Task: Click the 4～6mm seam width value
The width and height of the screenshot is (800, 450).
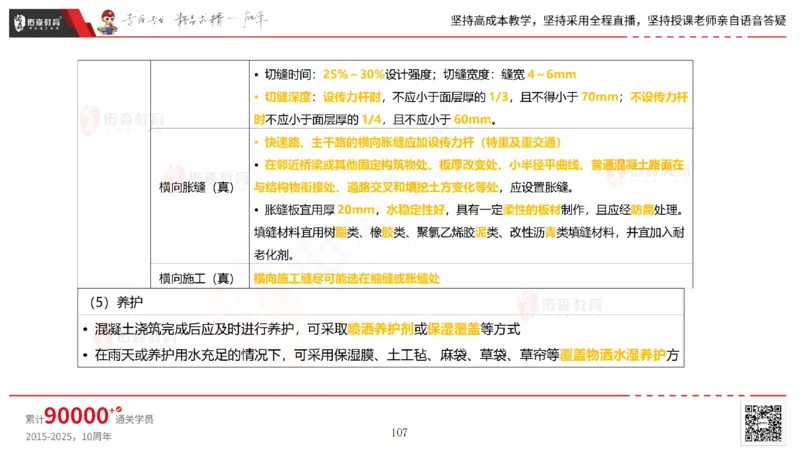Action: [552, 74]
